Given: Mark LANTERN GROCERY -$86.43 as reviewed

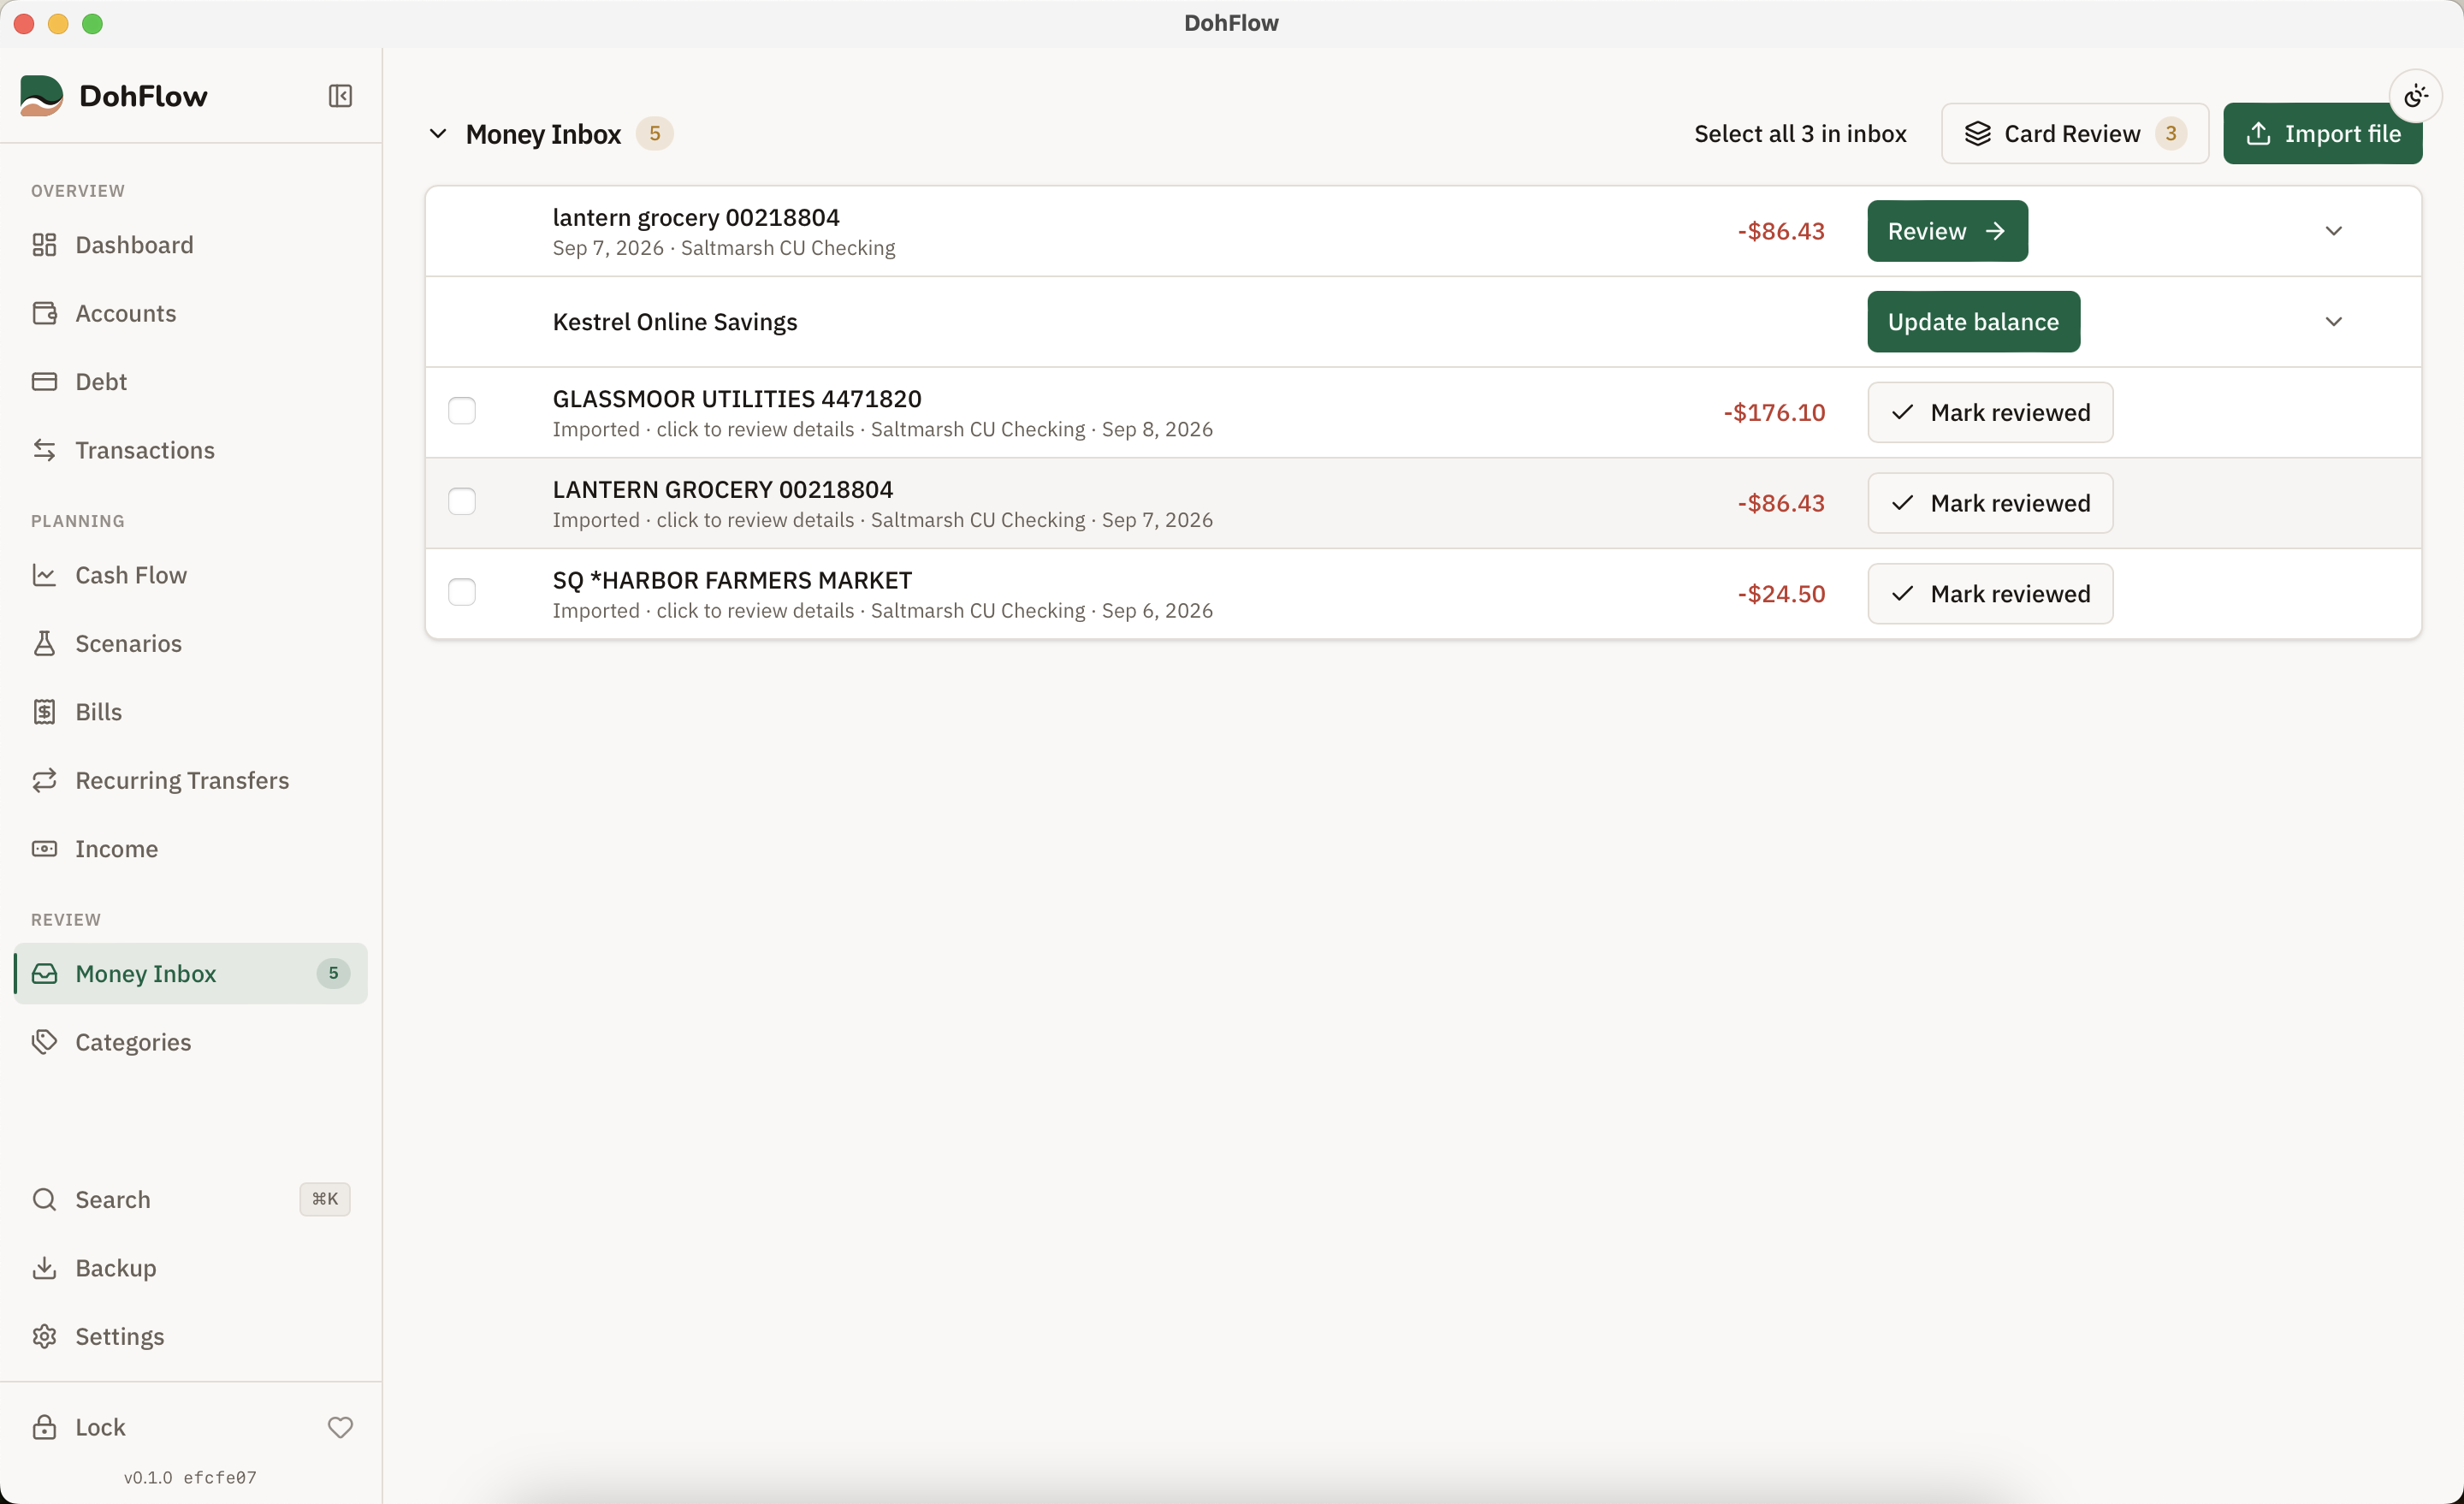Looking at the screenshot, I should (1990, 503).
